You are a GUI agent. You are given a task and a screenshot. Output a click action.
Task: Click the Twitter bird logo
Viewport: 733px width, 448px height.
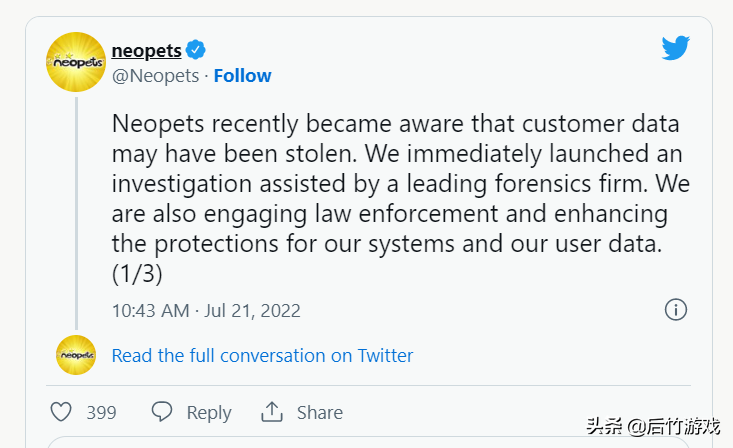[676, 48]
